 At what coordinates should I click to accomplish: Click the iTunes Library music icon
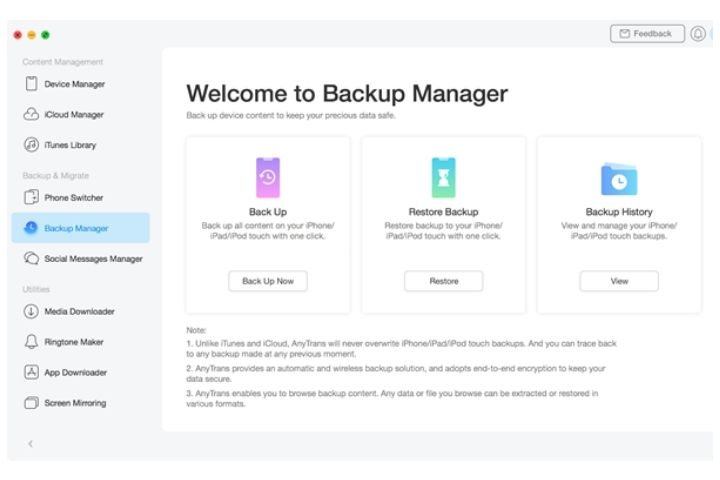click(x=31, y=145)
